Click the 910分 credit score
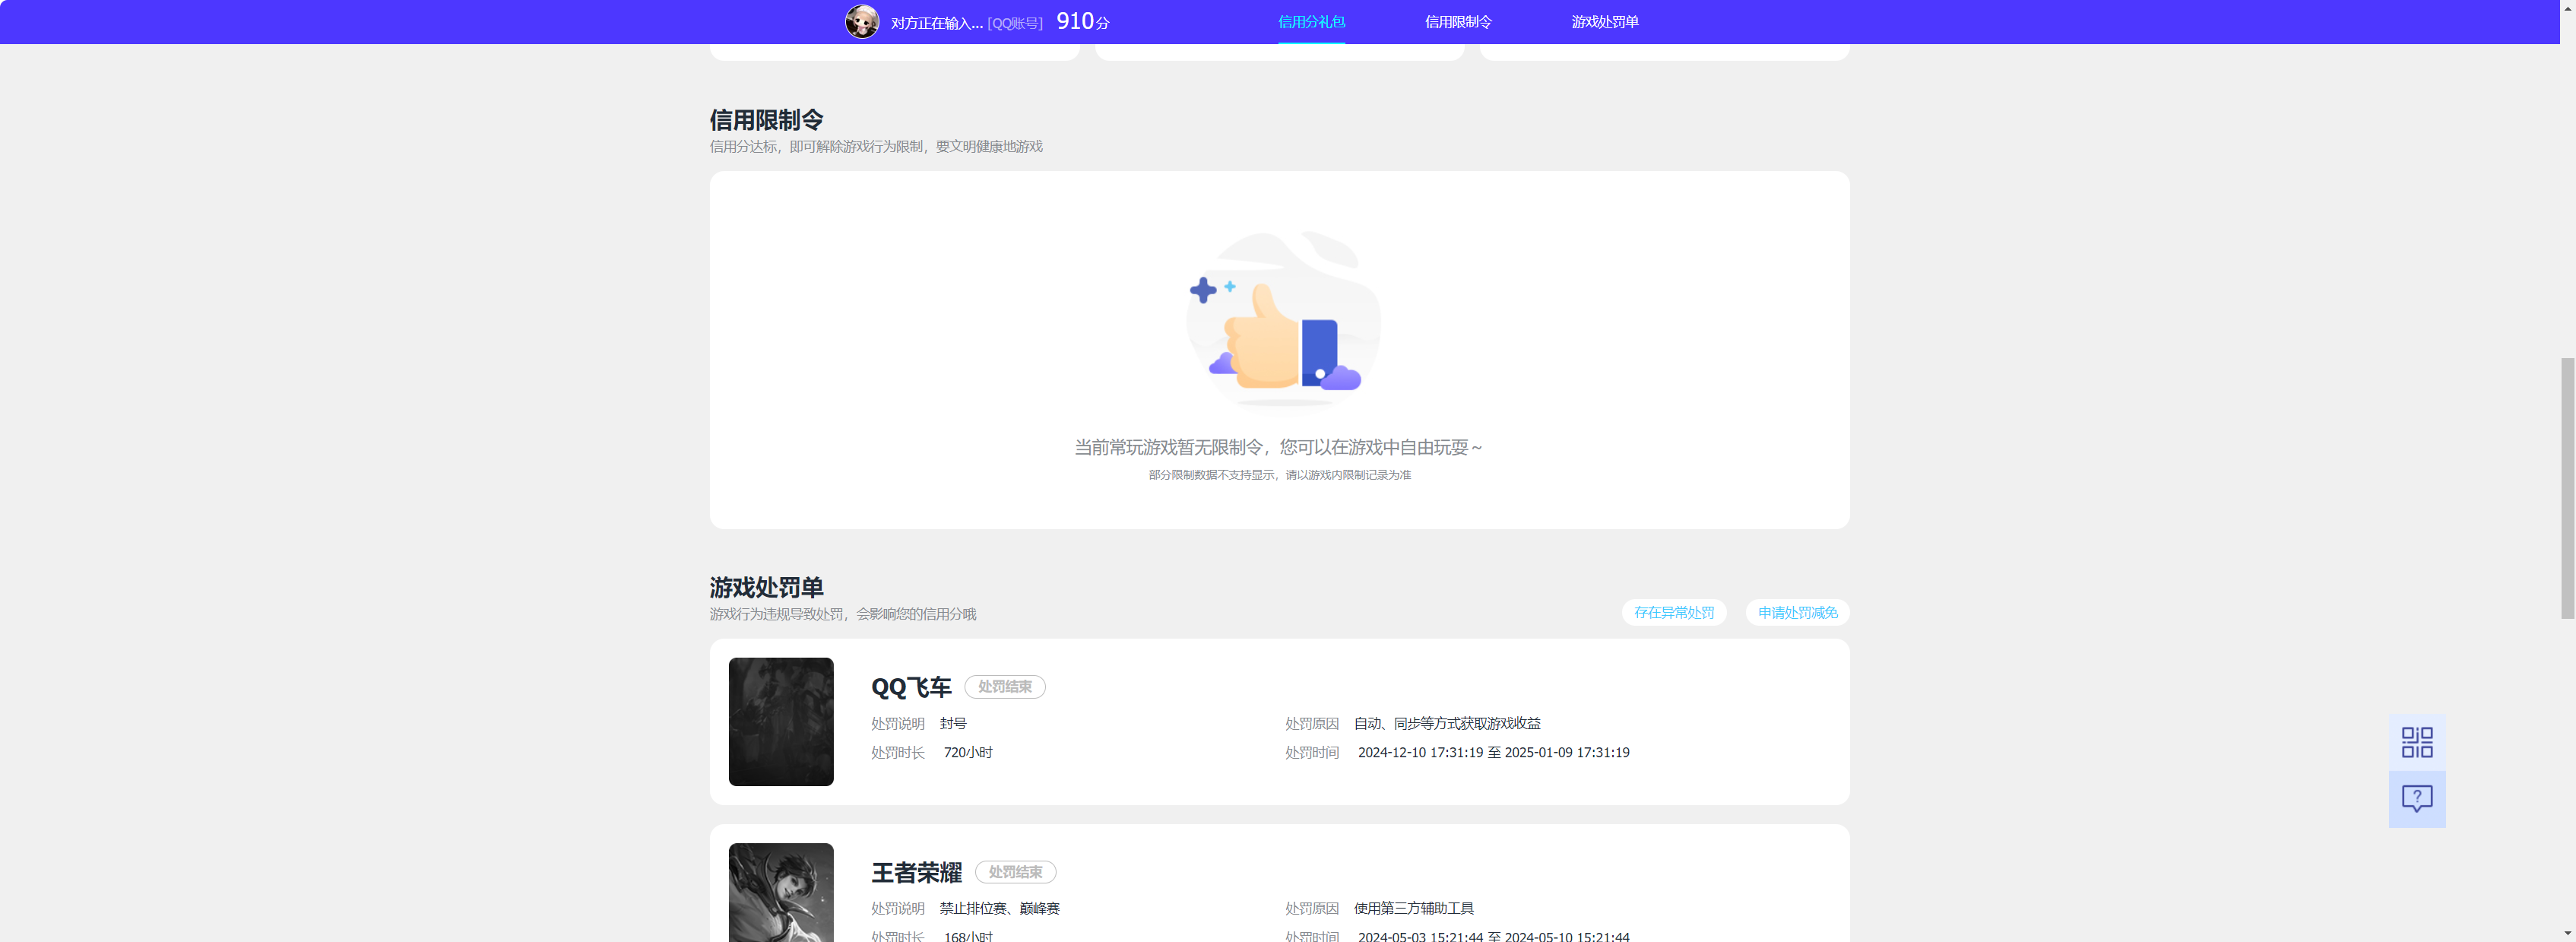This screenshot has height=942, width=2576. click(x=1083, y=21)
